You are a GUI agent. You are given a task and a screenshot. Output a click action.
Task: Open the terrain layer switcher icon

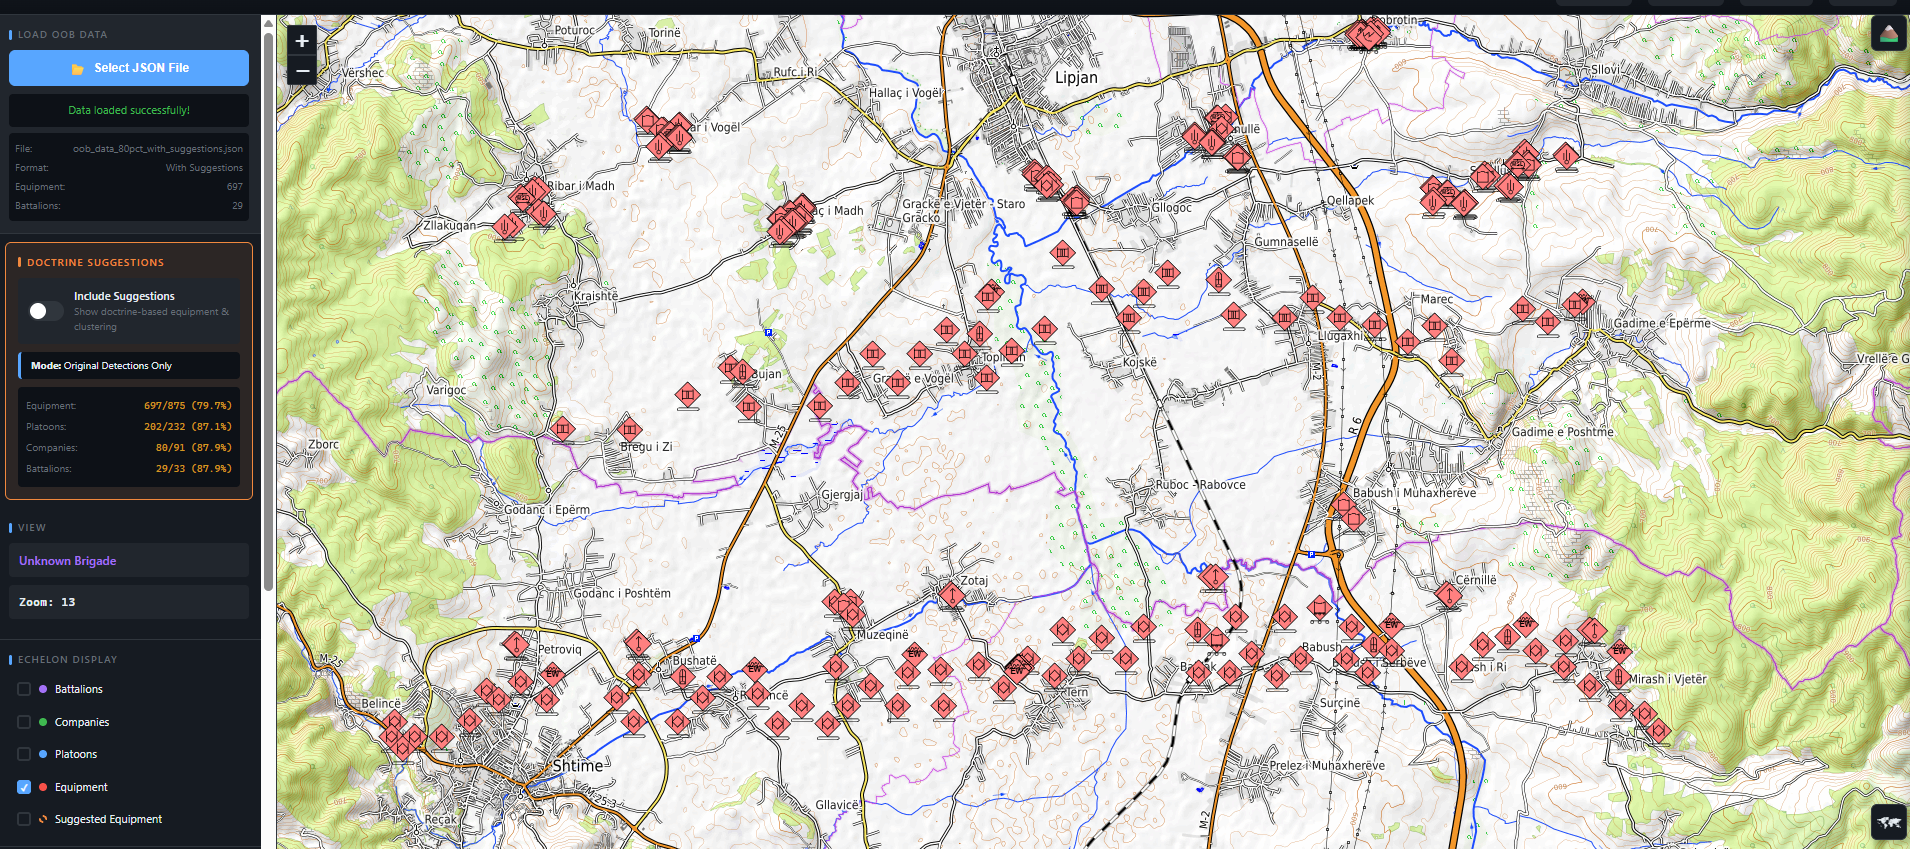tap(1888, 34)
